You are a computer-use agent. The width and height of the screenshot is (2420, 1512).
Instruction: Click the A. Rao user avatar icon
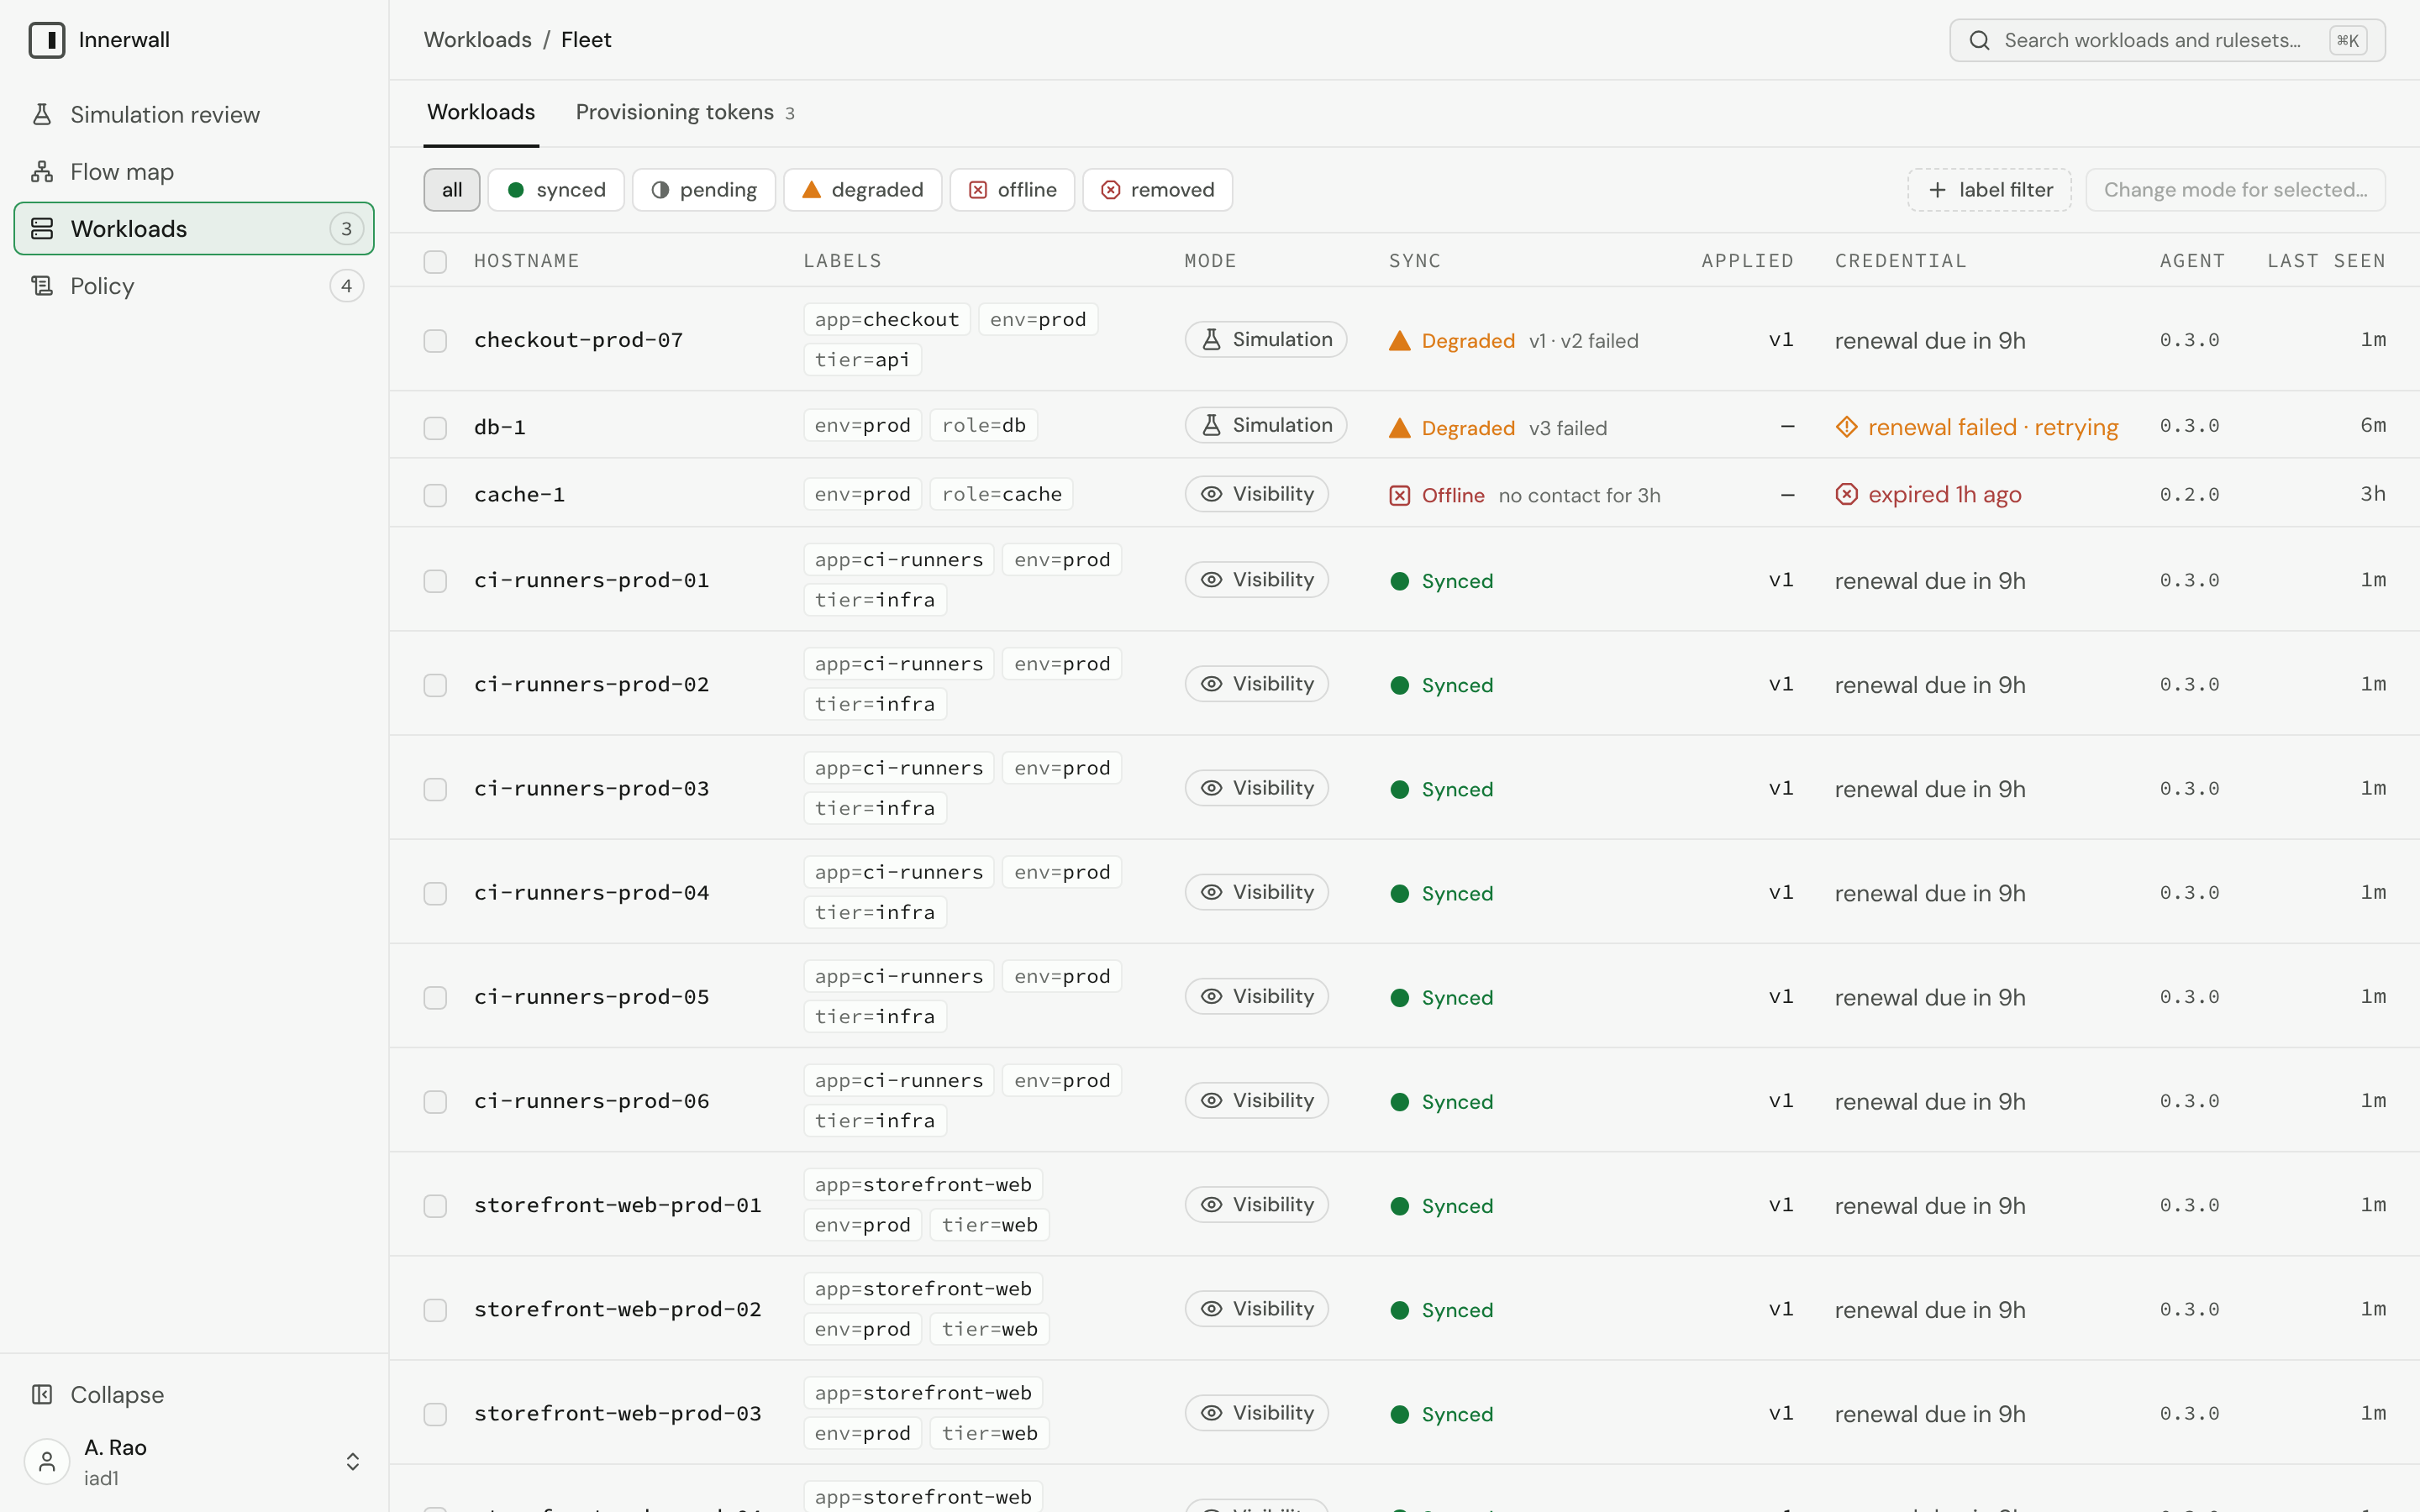click(47, 1462)
